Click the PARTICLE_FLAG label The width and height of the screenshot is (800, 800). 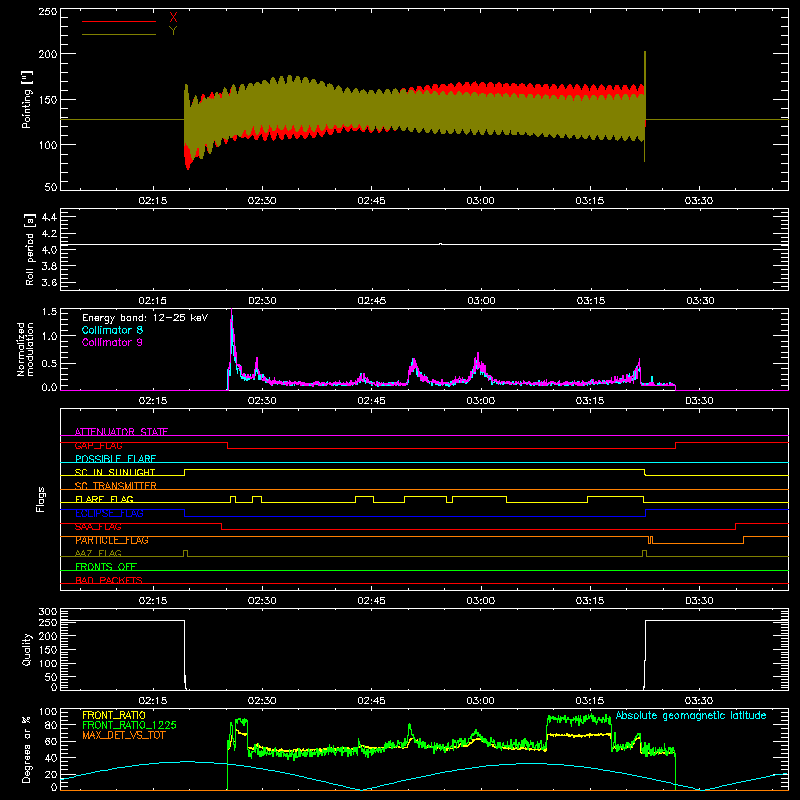click(112, 540)
